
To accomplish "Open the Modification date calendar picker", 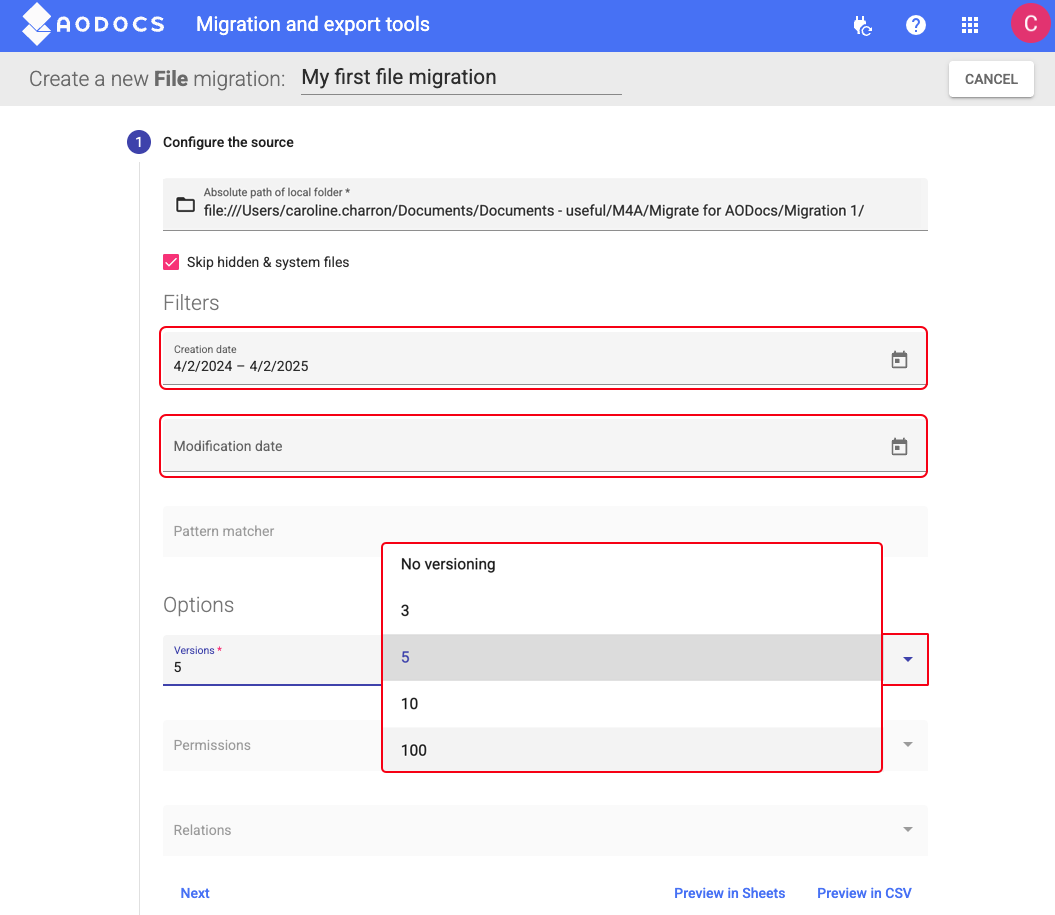I will (x=899, y=447).
